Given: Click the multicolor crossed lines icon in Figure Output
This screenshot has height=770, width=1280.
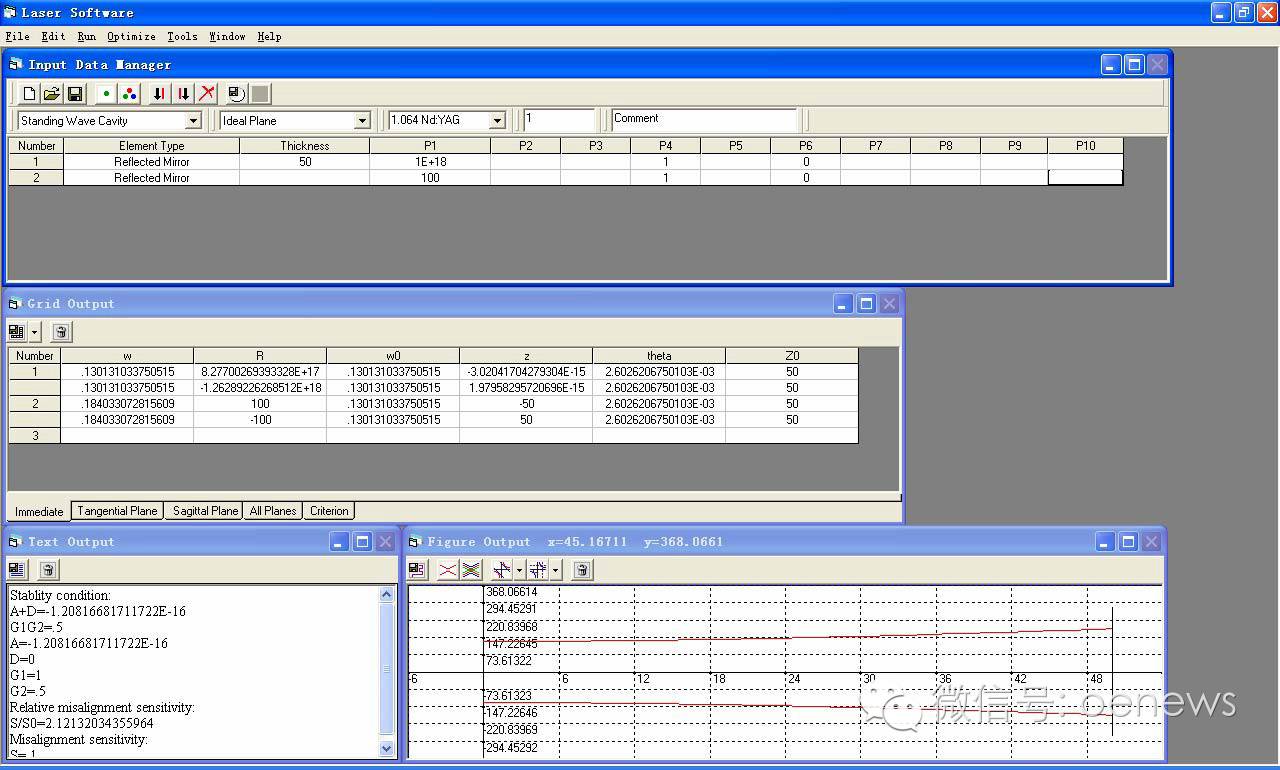Looking at the screenshot, I should (x=471, y=570).
